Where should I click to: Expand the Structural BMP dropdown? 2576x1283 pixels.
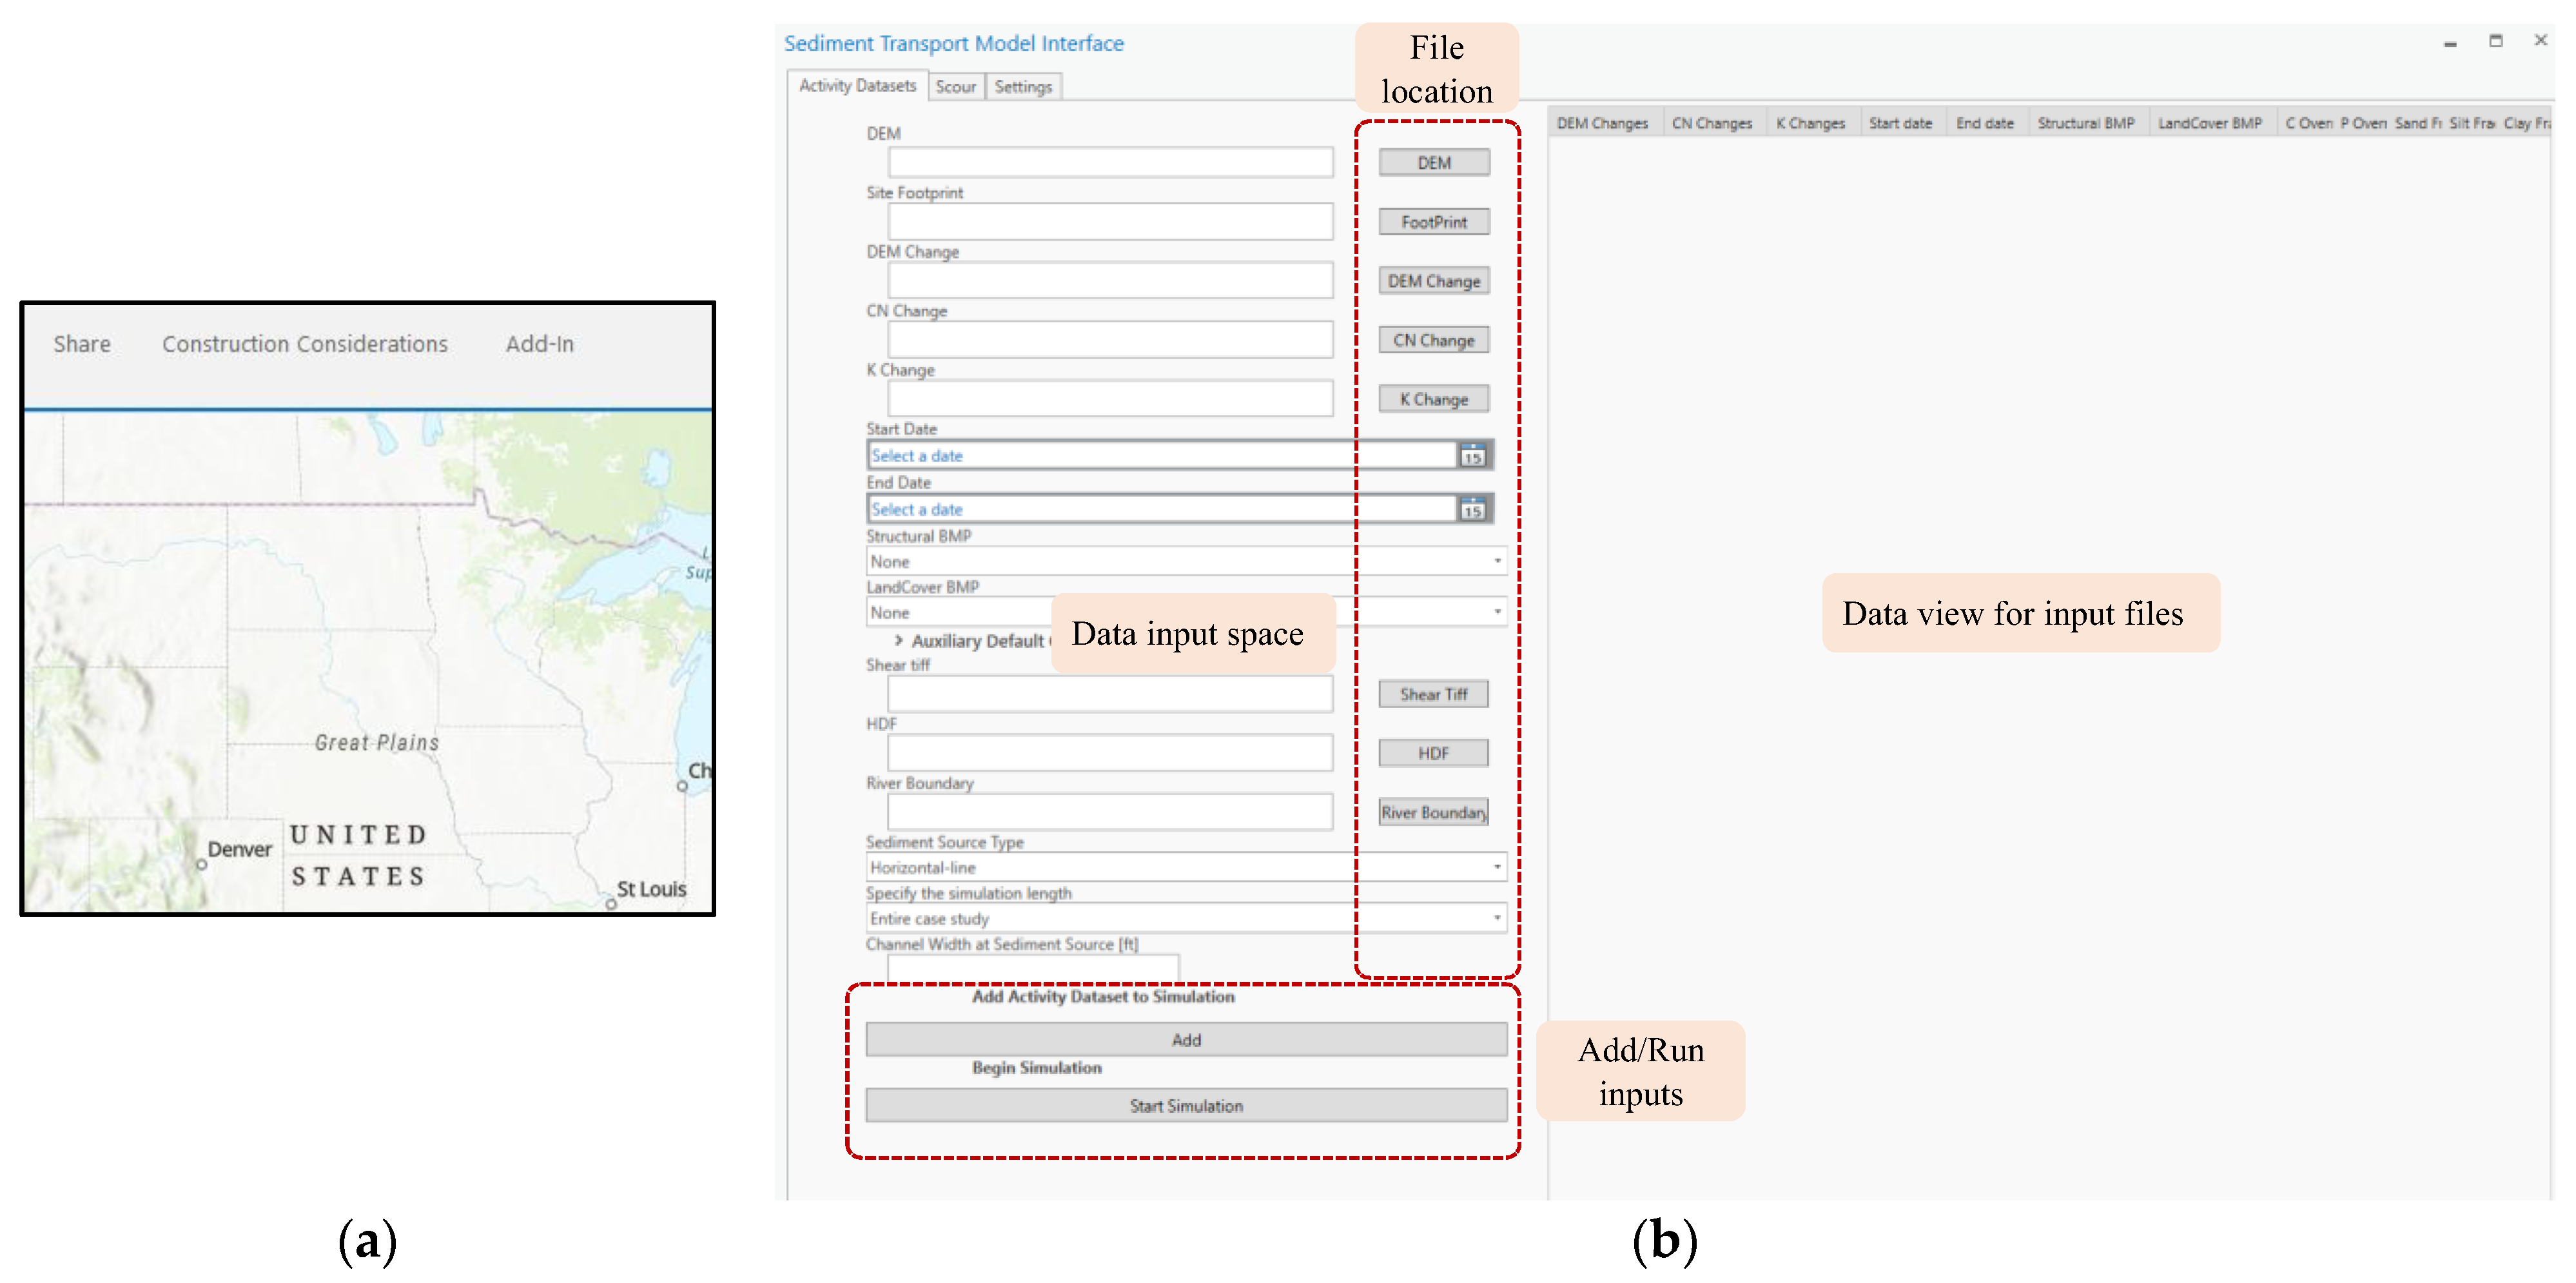click(1497, 561)
